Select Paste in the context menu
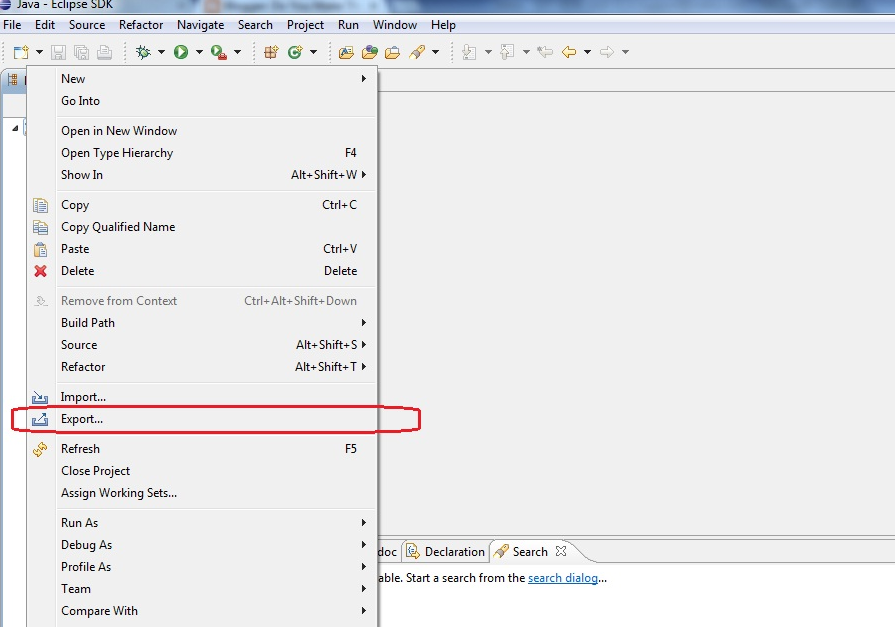Viewport: 895px width, 627px height. pos(201,249)
